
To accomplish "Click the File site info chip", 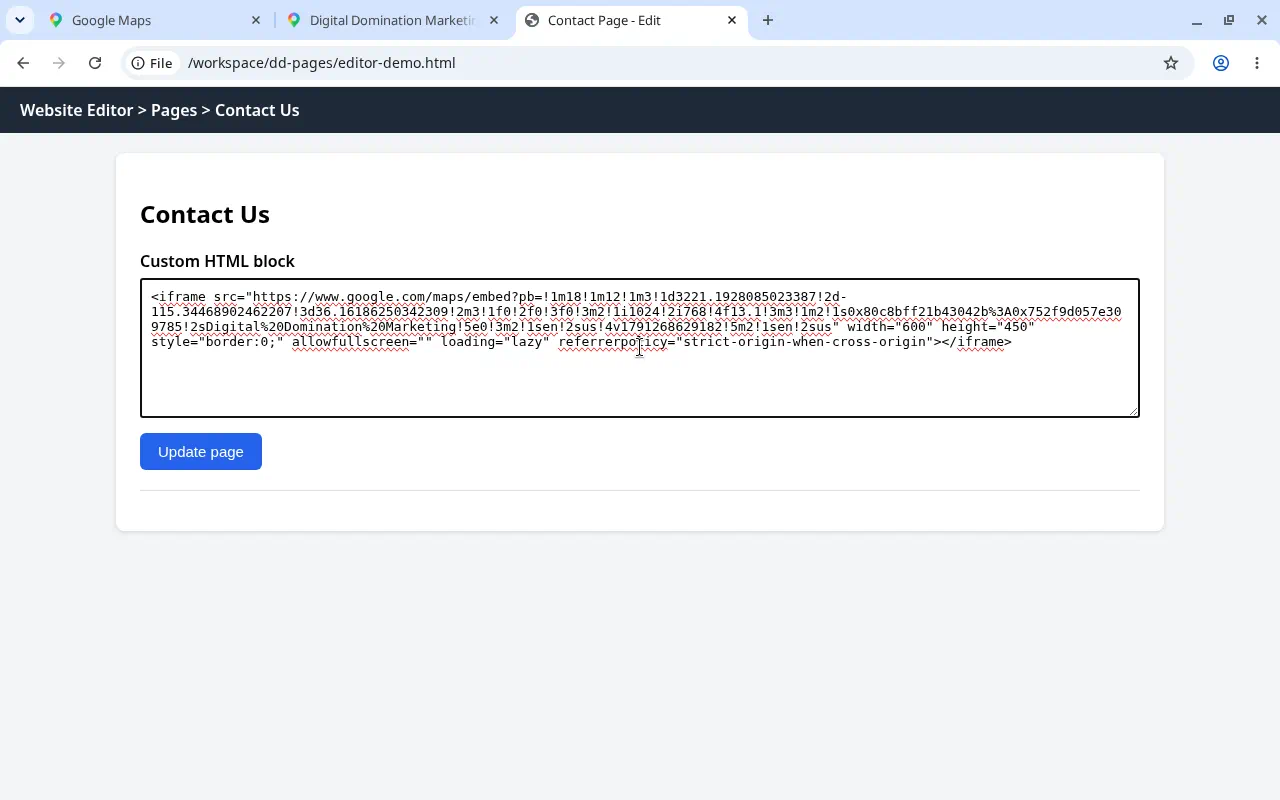I will pos(152,63).
